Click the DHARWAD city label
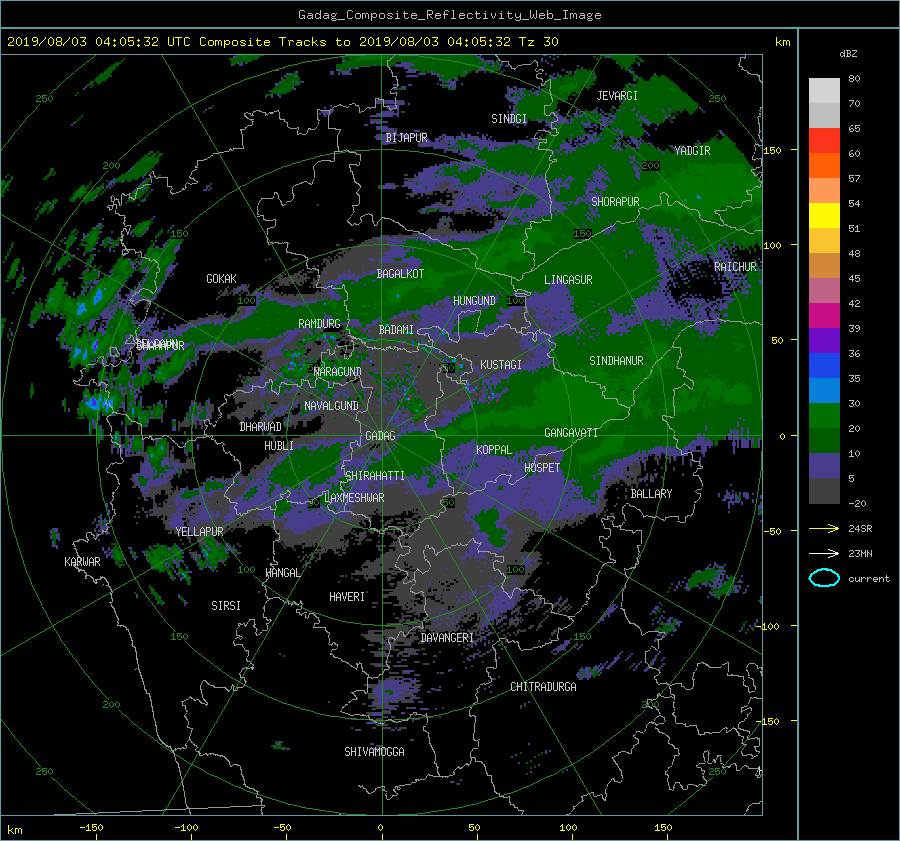 pyautogui.click(x=261, y=427)
